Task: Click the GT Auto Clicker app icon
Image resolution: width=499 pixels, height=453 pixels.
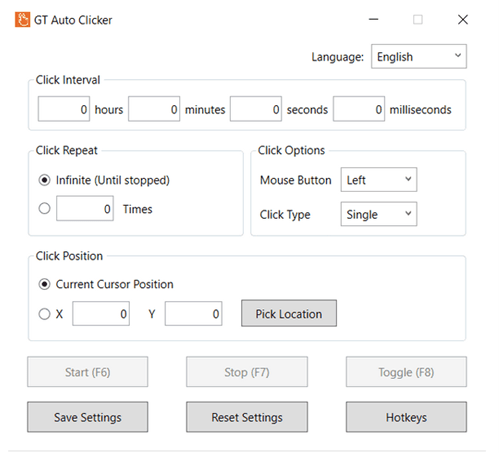Action: click(x=22, y=19)
